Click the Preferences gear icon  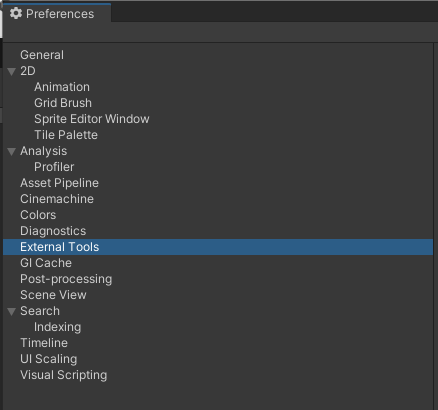(16, 13)
